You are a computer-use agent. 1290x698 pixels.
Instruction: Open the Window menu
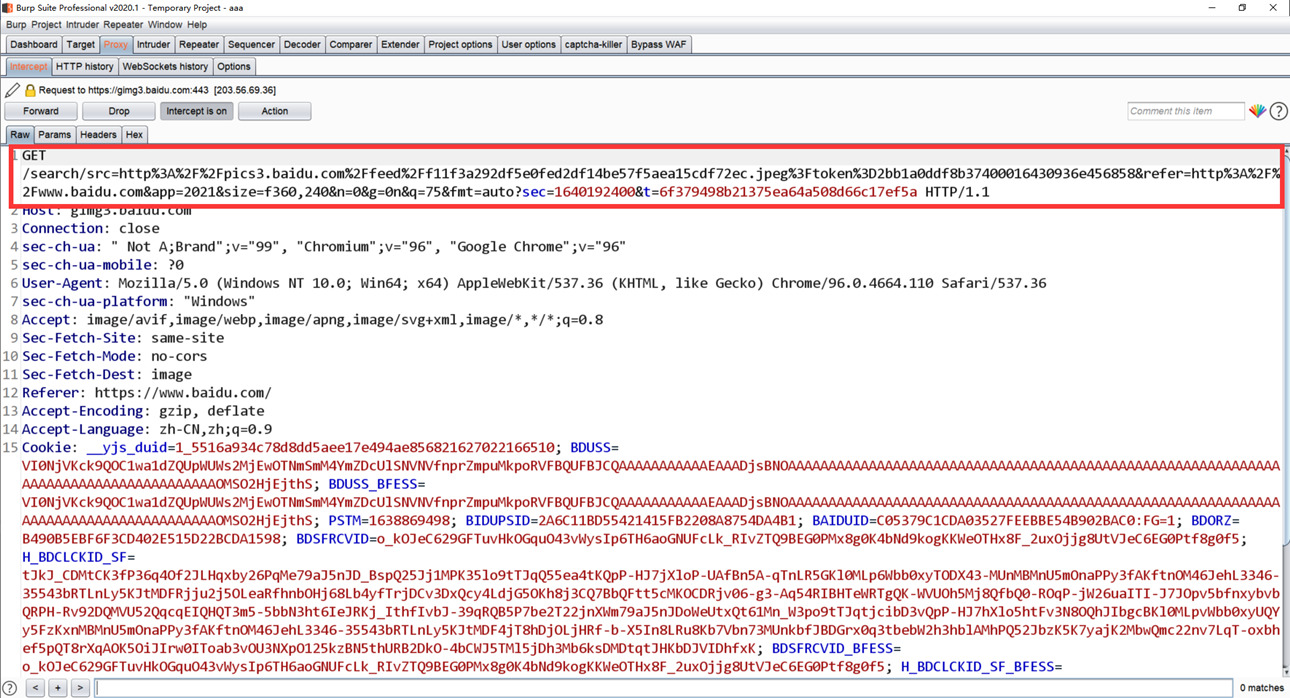click(165, 24)
